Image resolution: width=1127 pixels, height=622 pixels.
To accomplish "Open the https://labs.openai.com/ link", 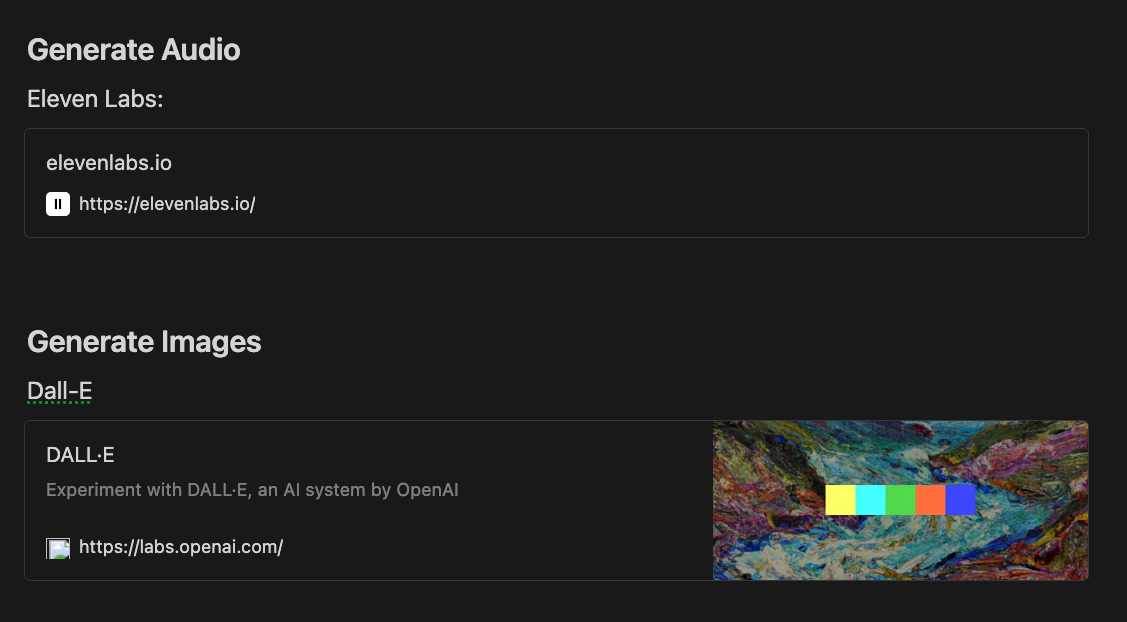I will (x=181, y=547).
